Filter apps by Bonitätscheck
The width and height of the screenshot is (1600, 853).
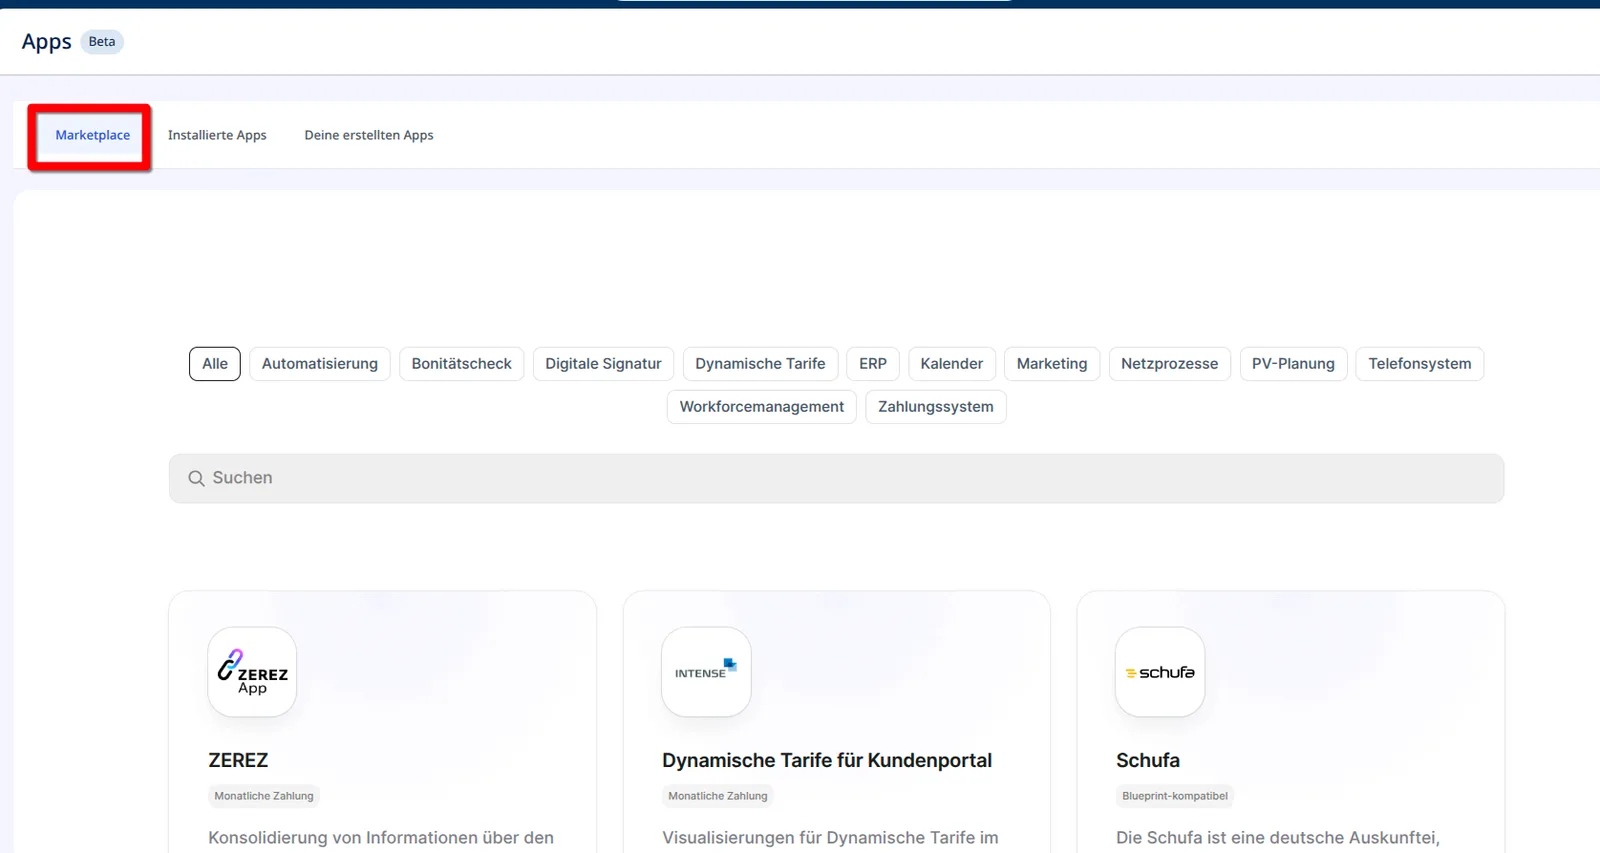462,364
